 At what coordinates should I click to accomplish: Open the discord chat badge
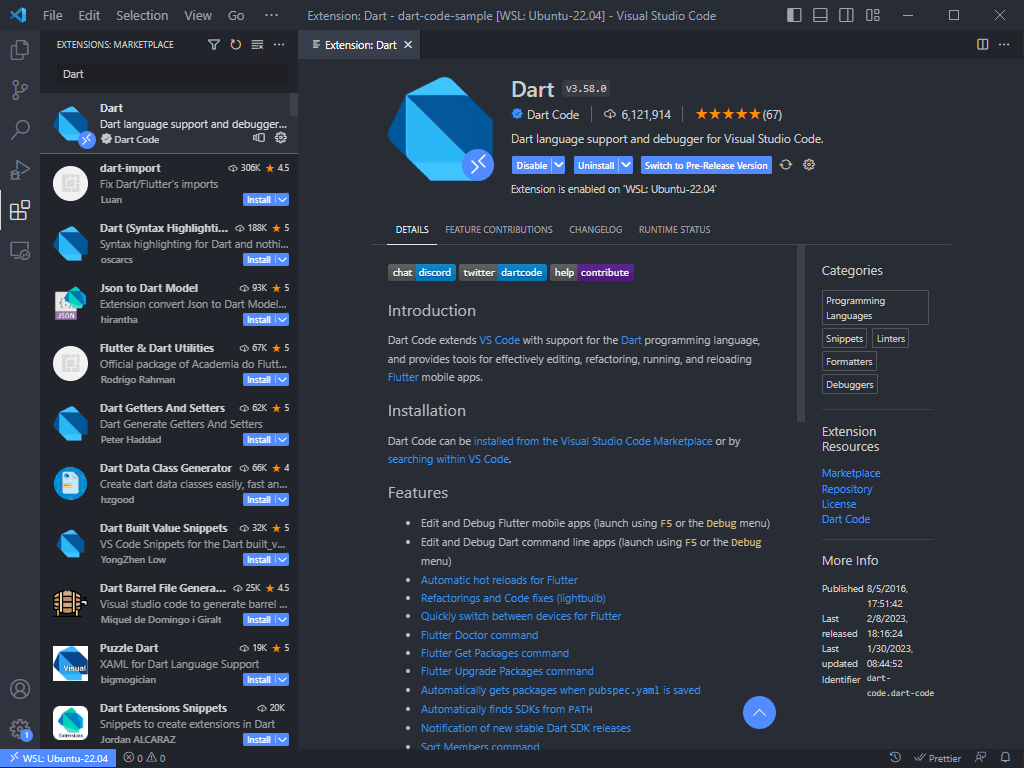422,272
